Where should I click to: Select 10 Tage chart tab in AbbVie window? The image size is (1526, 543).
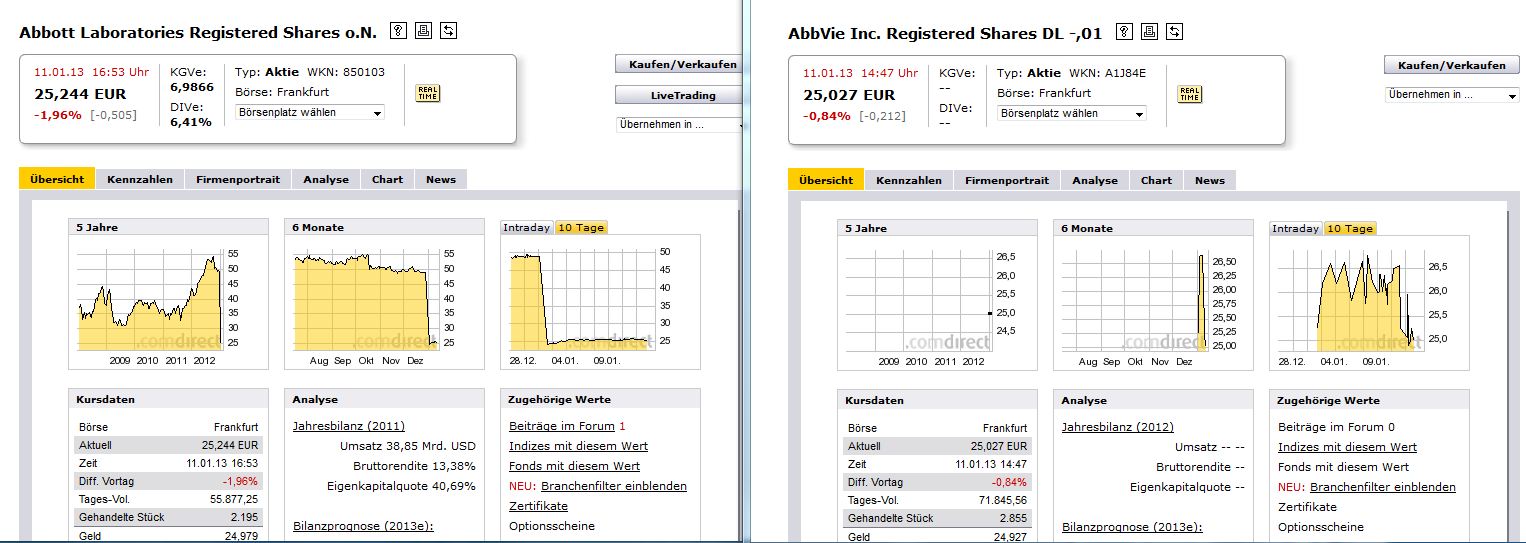click(x=1350, y=228)
